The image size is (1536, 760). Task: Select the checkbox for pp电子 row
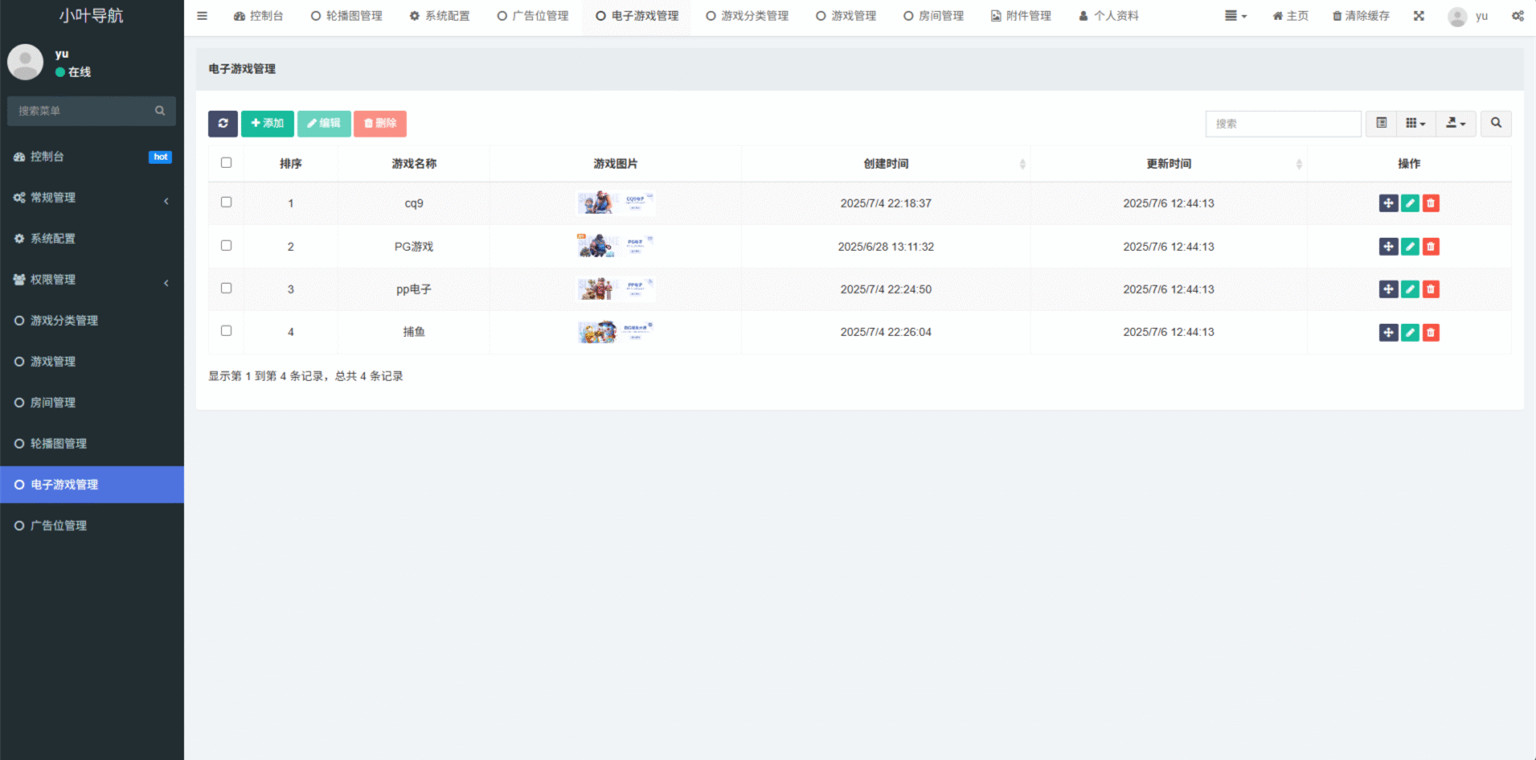click(226, 288)
